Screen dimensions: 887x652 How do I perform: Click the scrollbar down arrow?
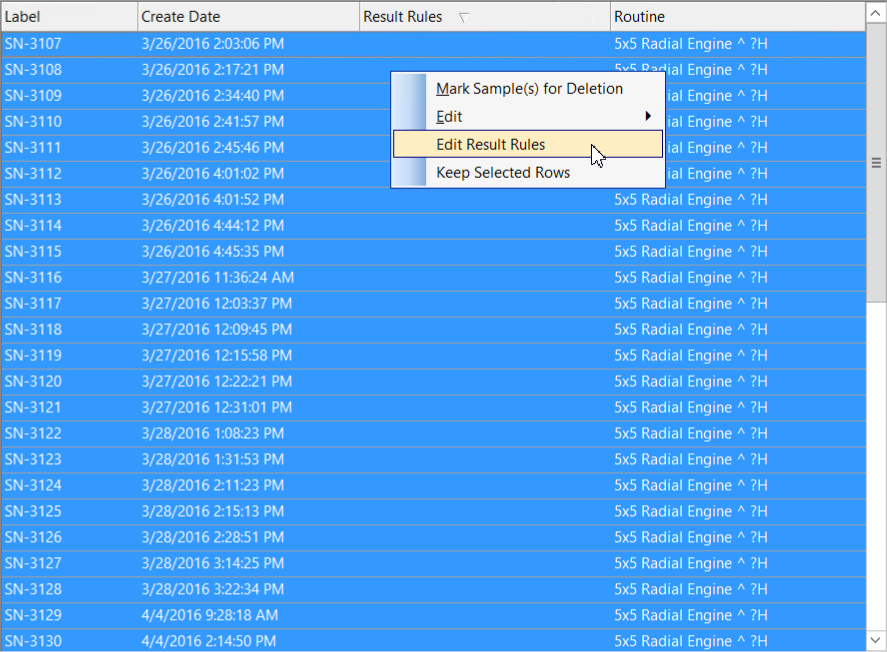[876, 637]
